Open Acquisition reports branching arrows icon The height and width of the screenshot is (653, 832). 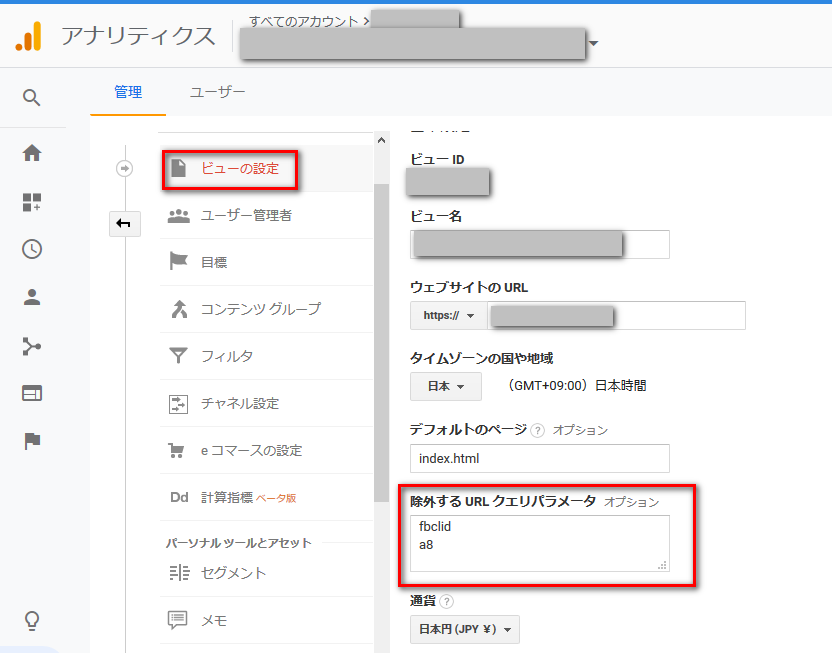pos(32,346)
